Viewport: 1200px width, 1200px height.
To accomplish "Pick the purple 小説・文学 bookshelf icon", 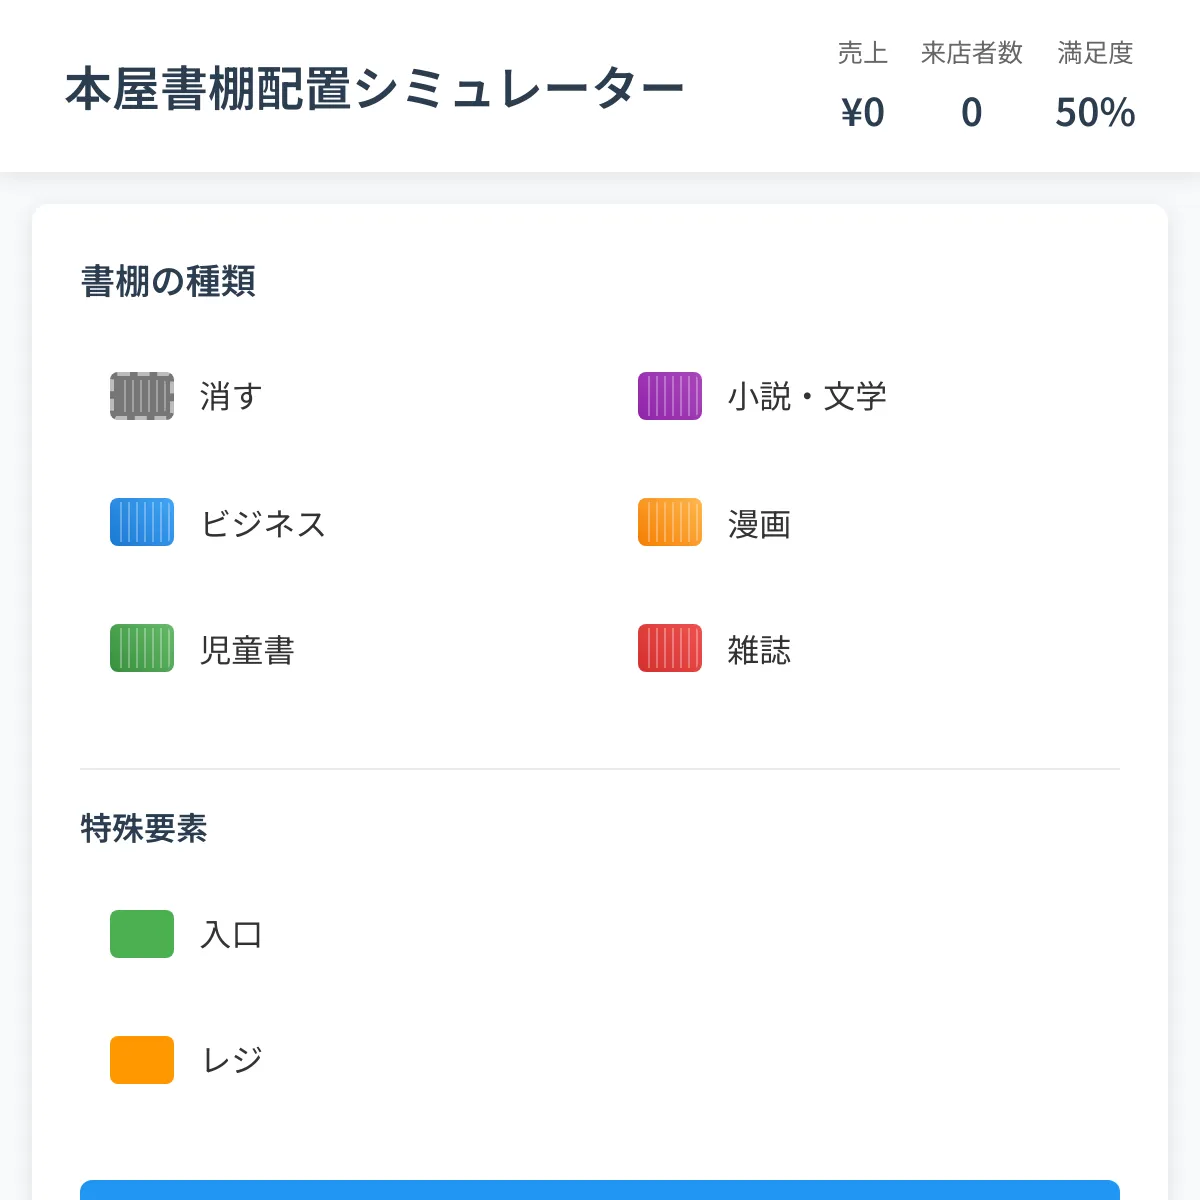I will (670, 396).
